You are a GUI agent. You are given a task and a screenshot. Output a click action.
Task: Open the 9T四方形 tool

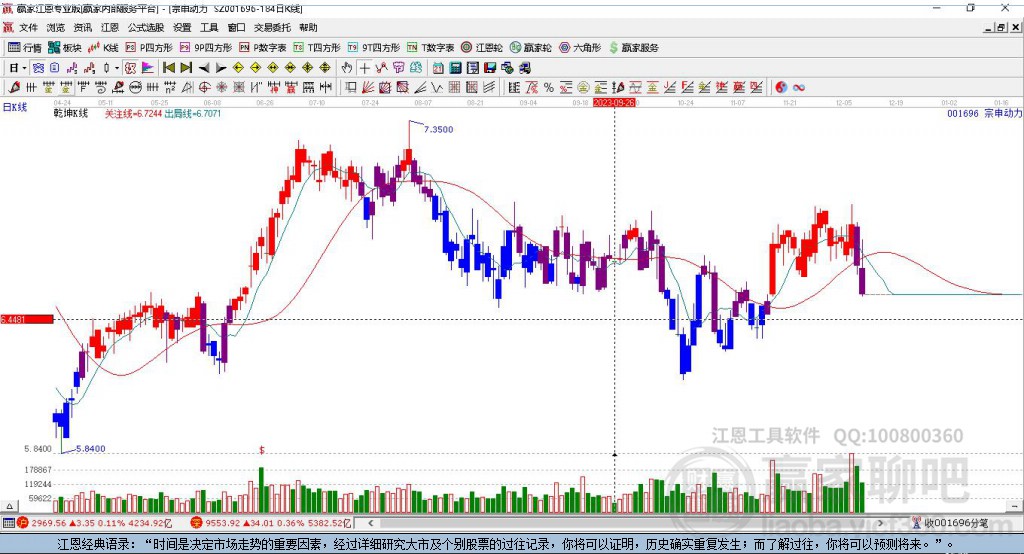pos(374,48)
